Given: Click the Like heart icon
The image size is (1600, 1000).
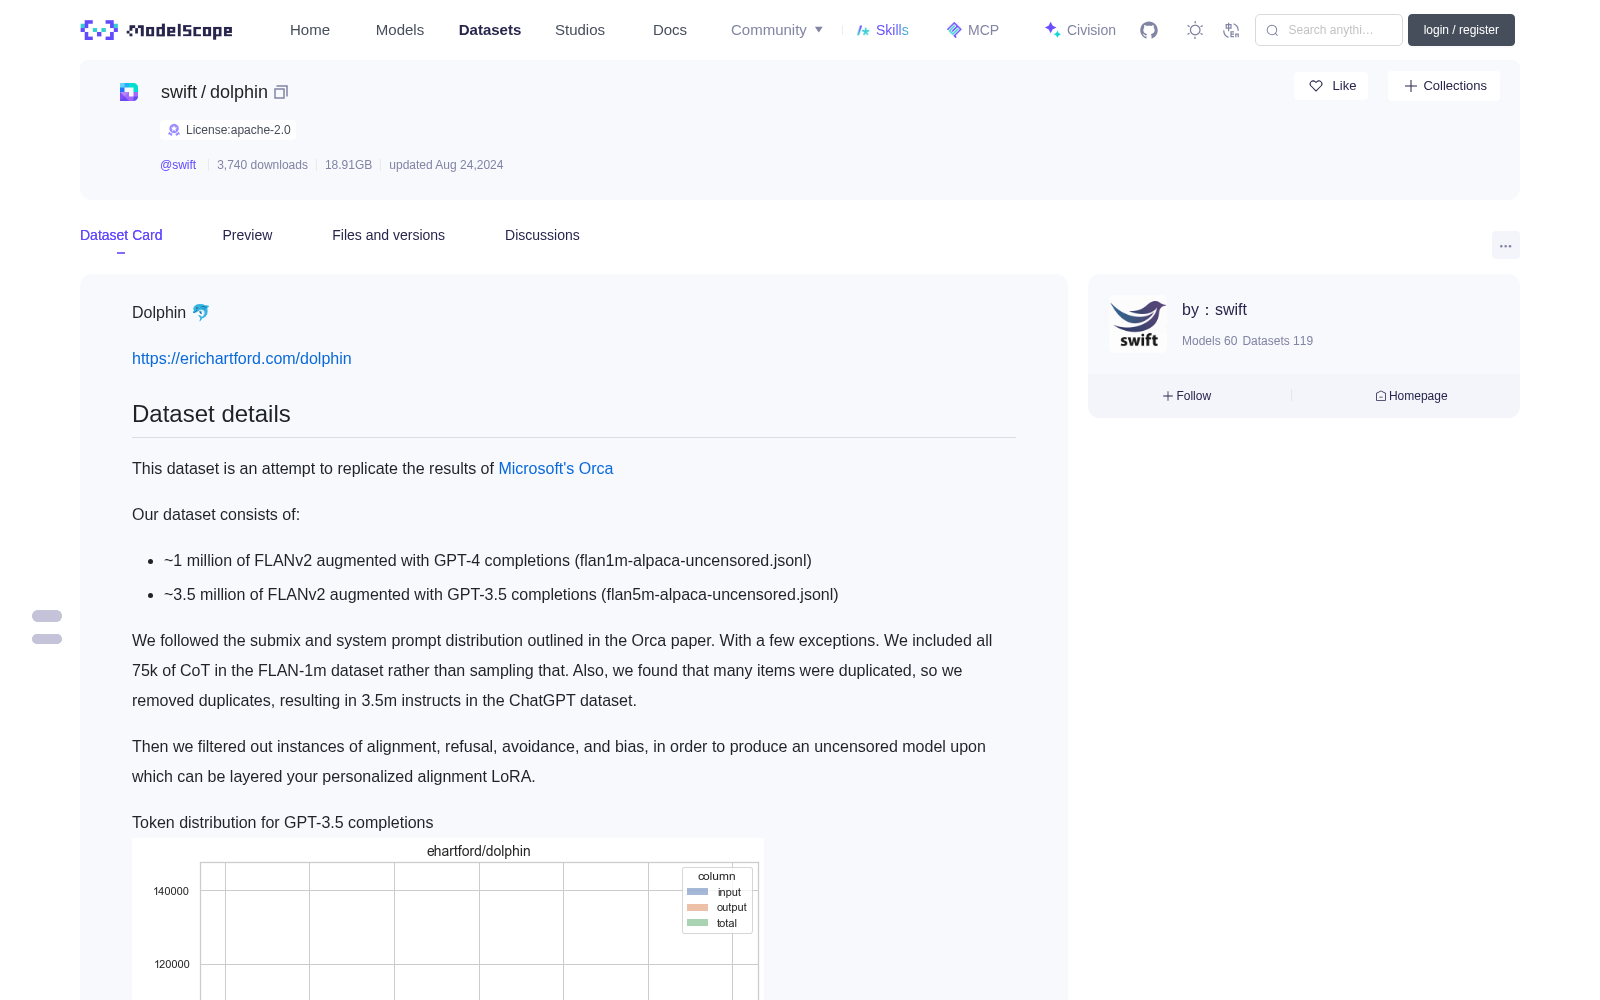Looking at the screenshot, I should (1316, 86).
